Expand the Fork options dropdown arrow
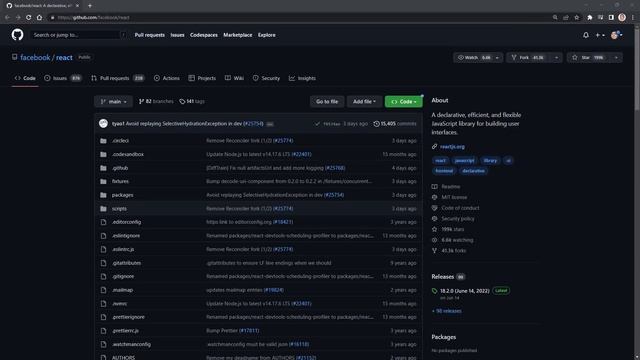The image size is (640, 360). (x=556, y=58)
